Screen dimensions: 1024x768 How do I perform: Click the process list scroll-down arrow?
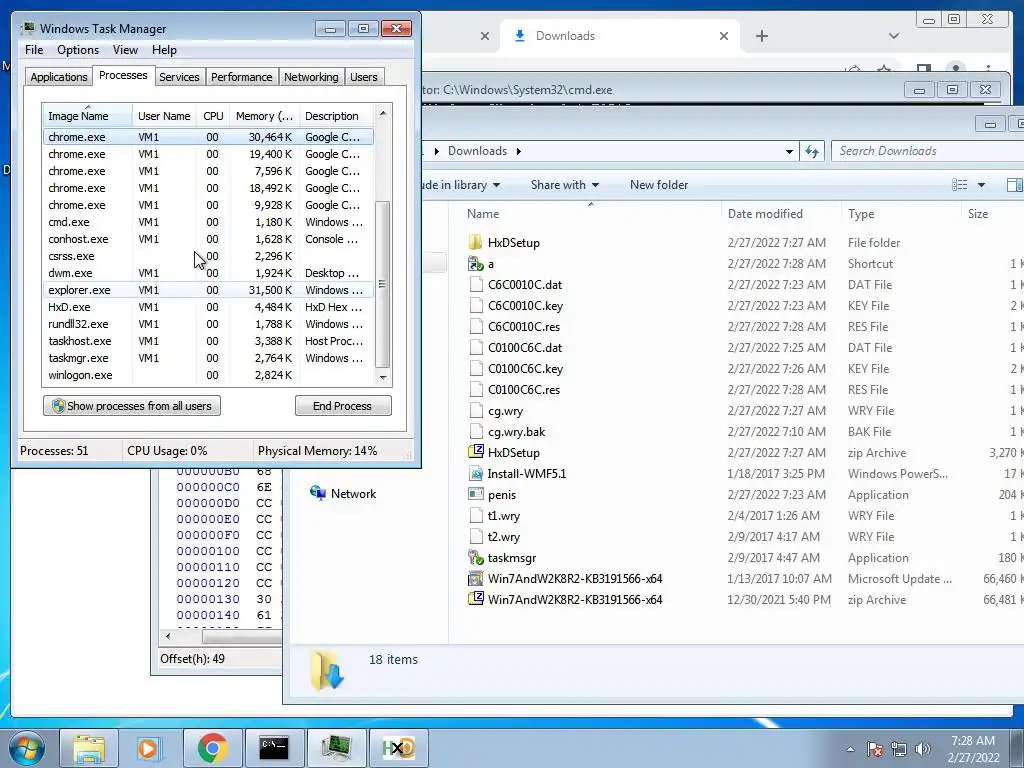[x=383, y=377]
